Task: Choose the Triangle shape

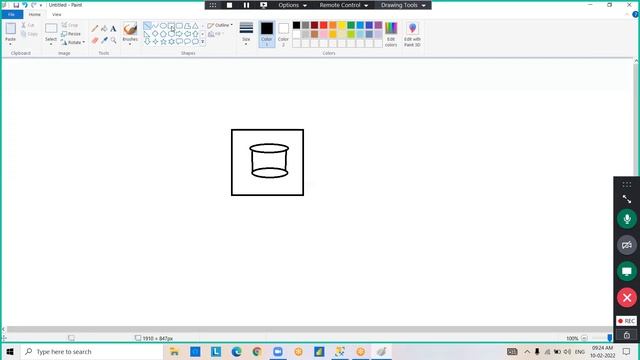Action: point(196,26)
